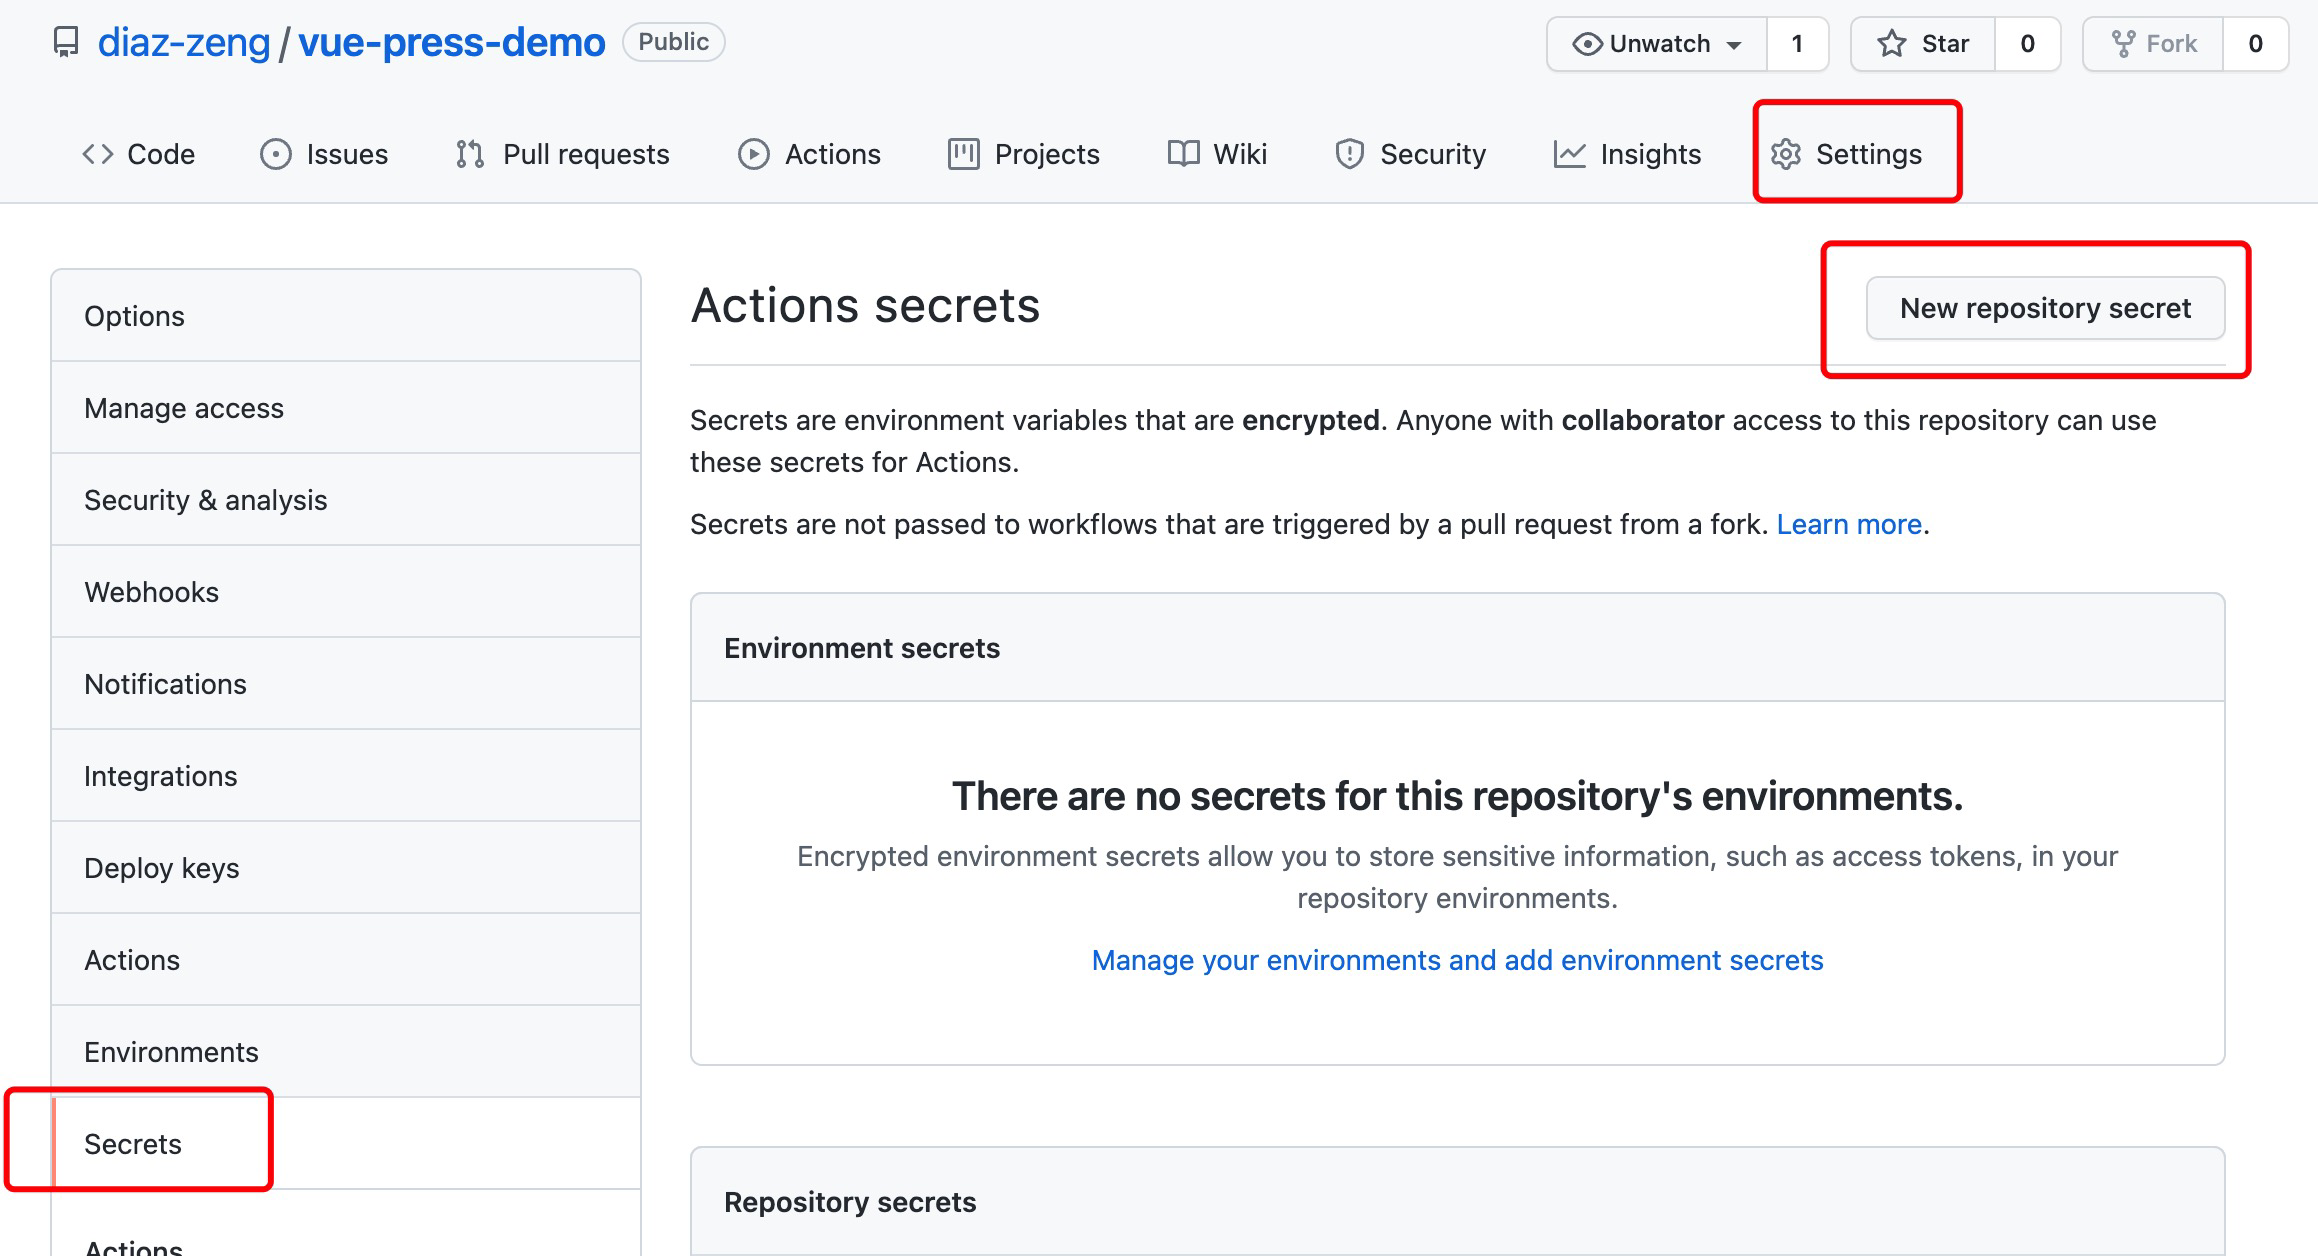Select Deploy keys in sidebar

click(x=346, y=868)
